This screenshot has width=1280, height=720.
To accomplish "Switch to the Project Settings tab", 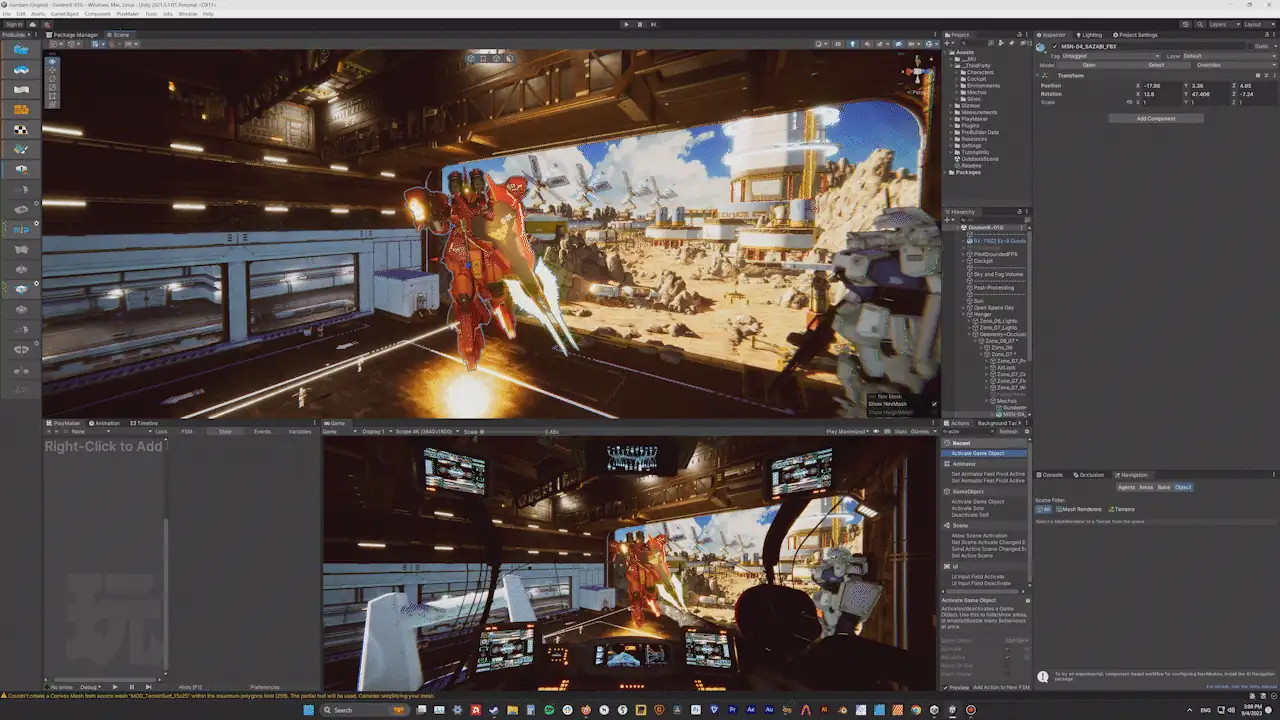I will 1134,35.
